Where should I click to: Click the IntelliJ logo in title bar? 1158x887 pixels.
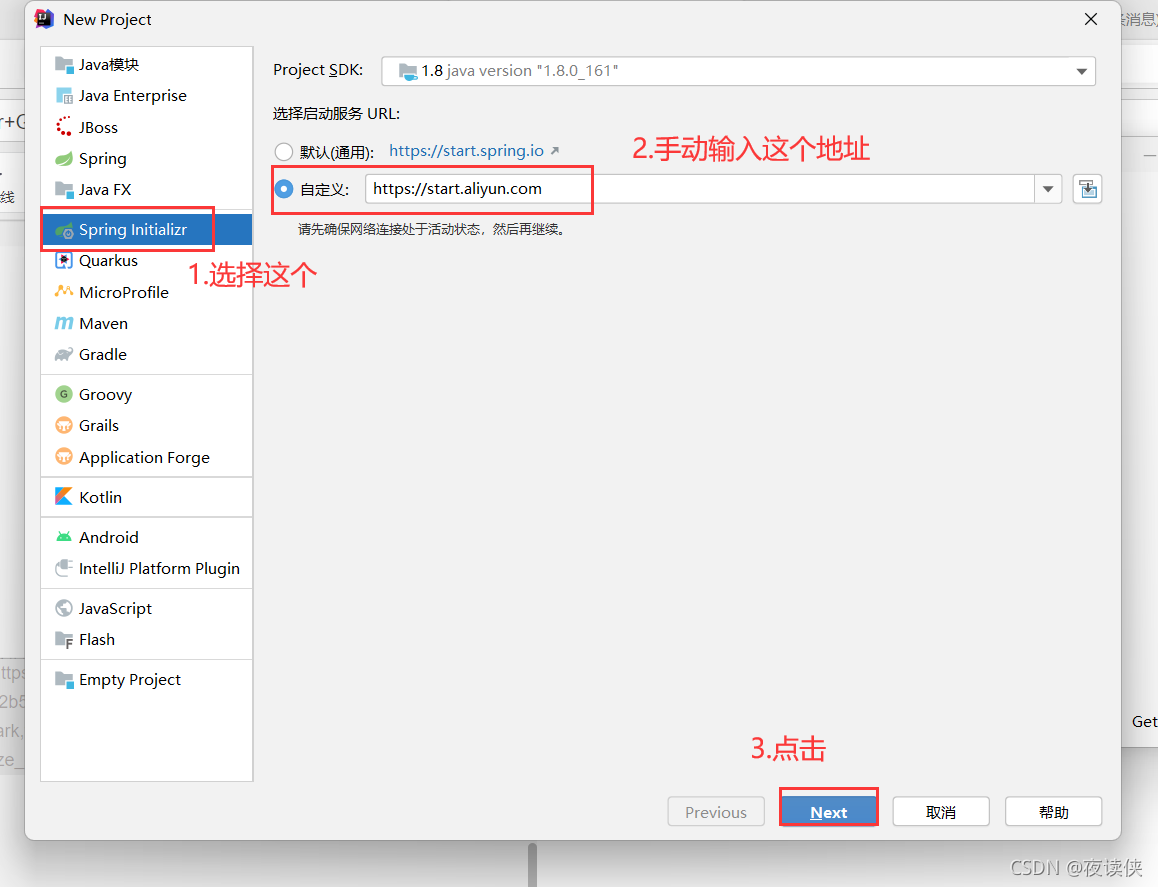pos(44,19)
